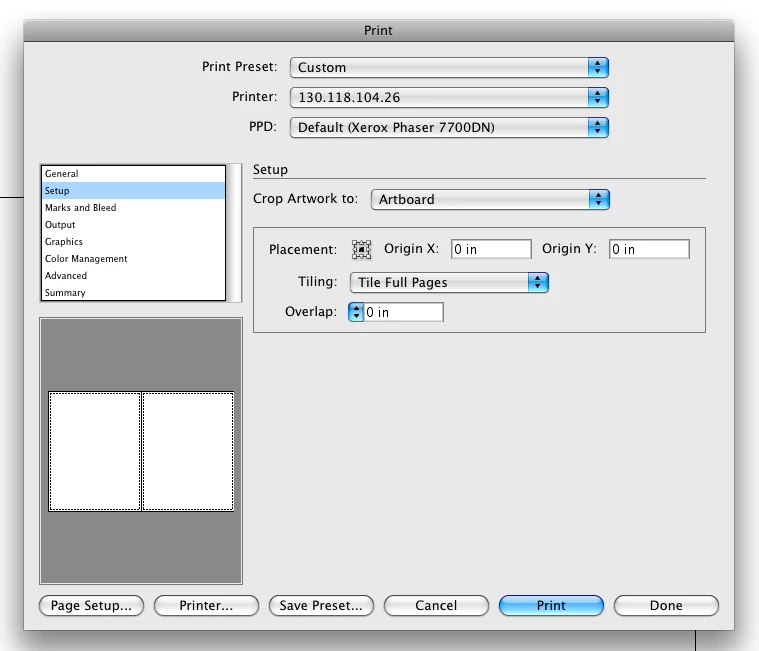The width and height of the screenshot is (759, 651).
Task: Select Graphics in the options list
Action: 133,242
